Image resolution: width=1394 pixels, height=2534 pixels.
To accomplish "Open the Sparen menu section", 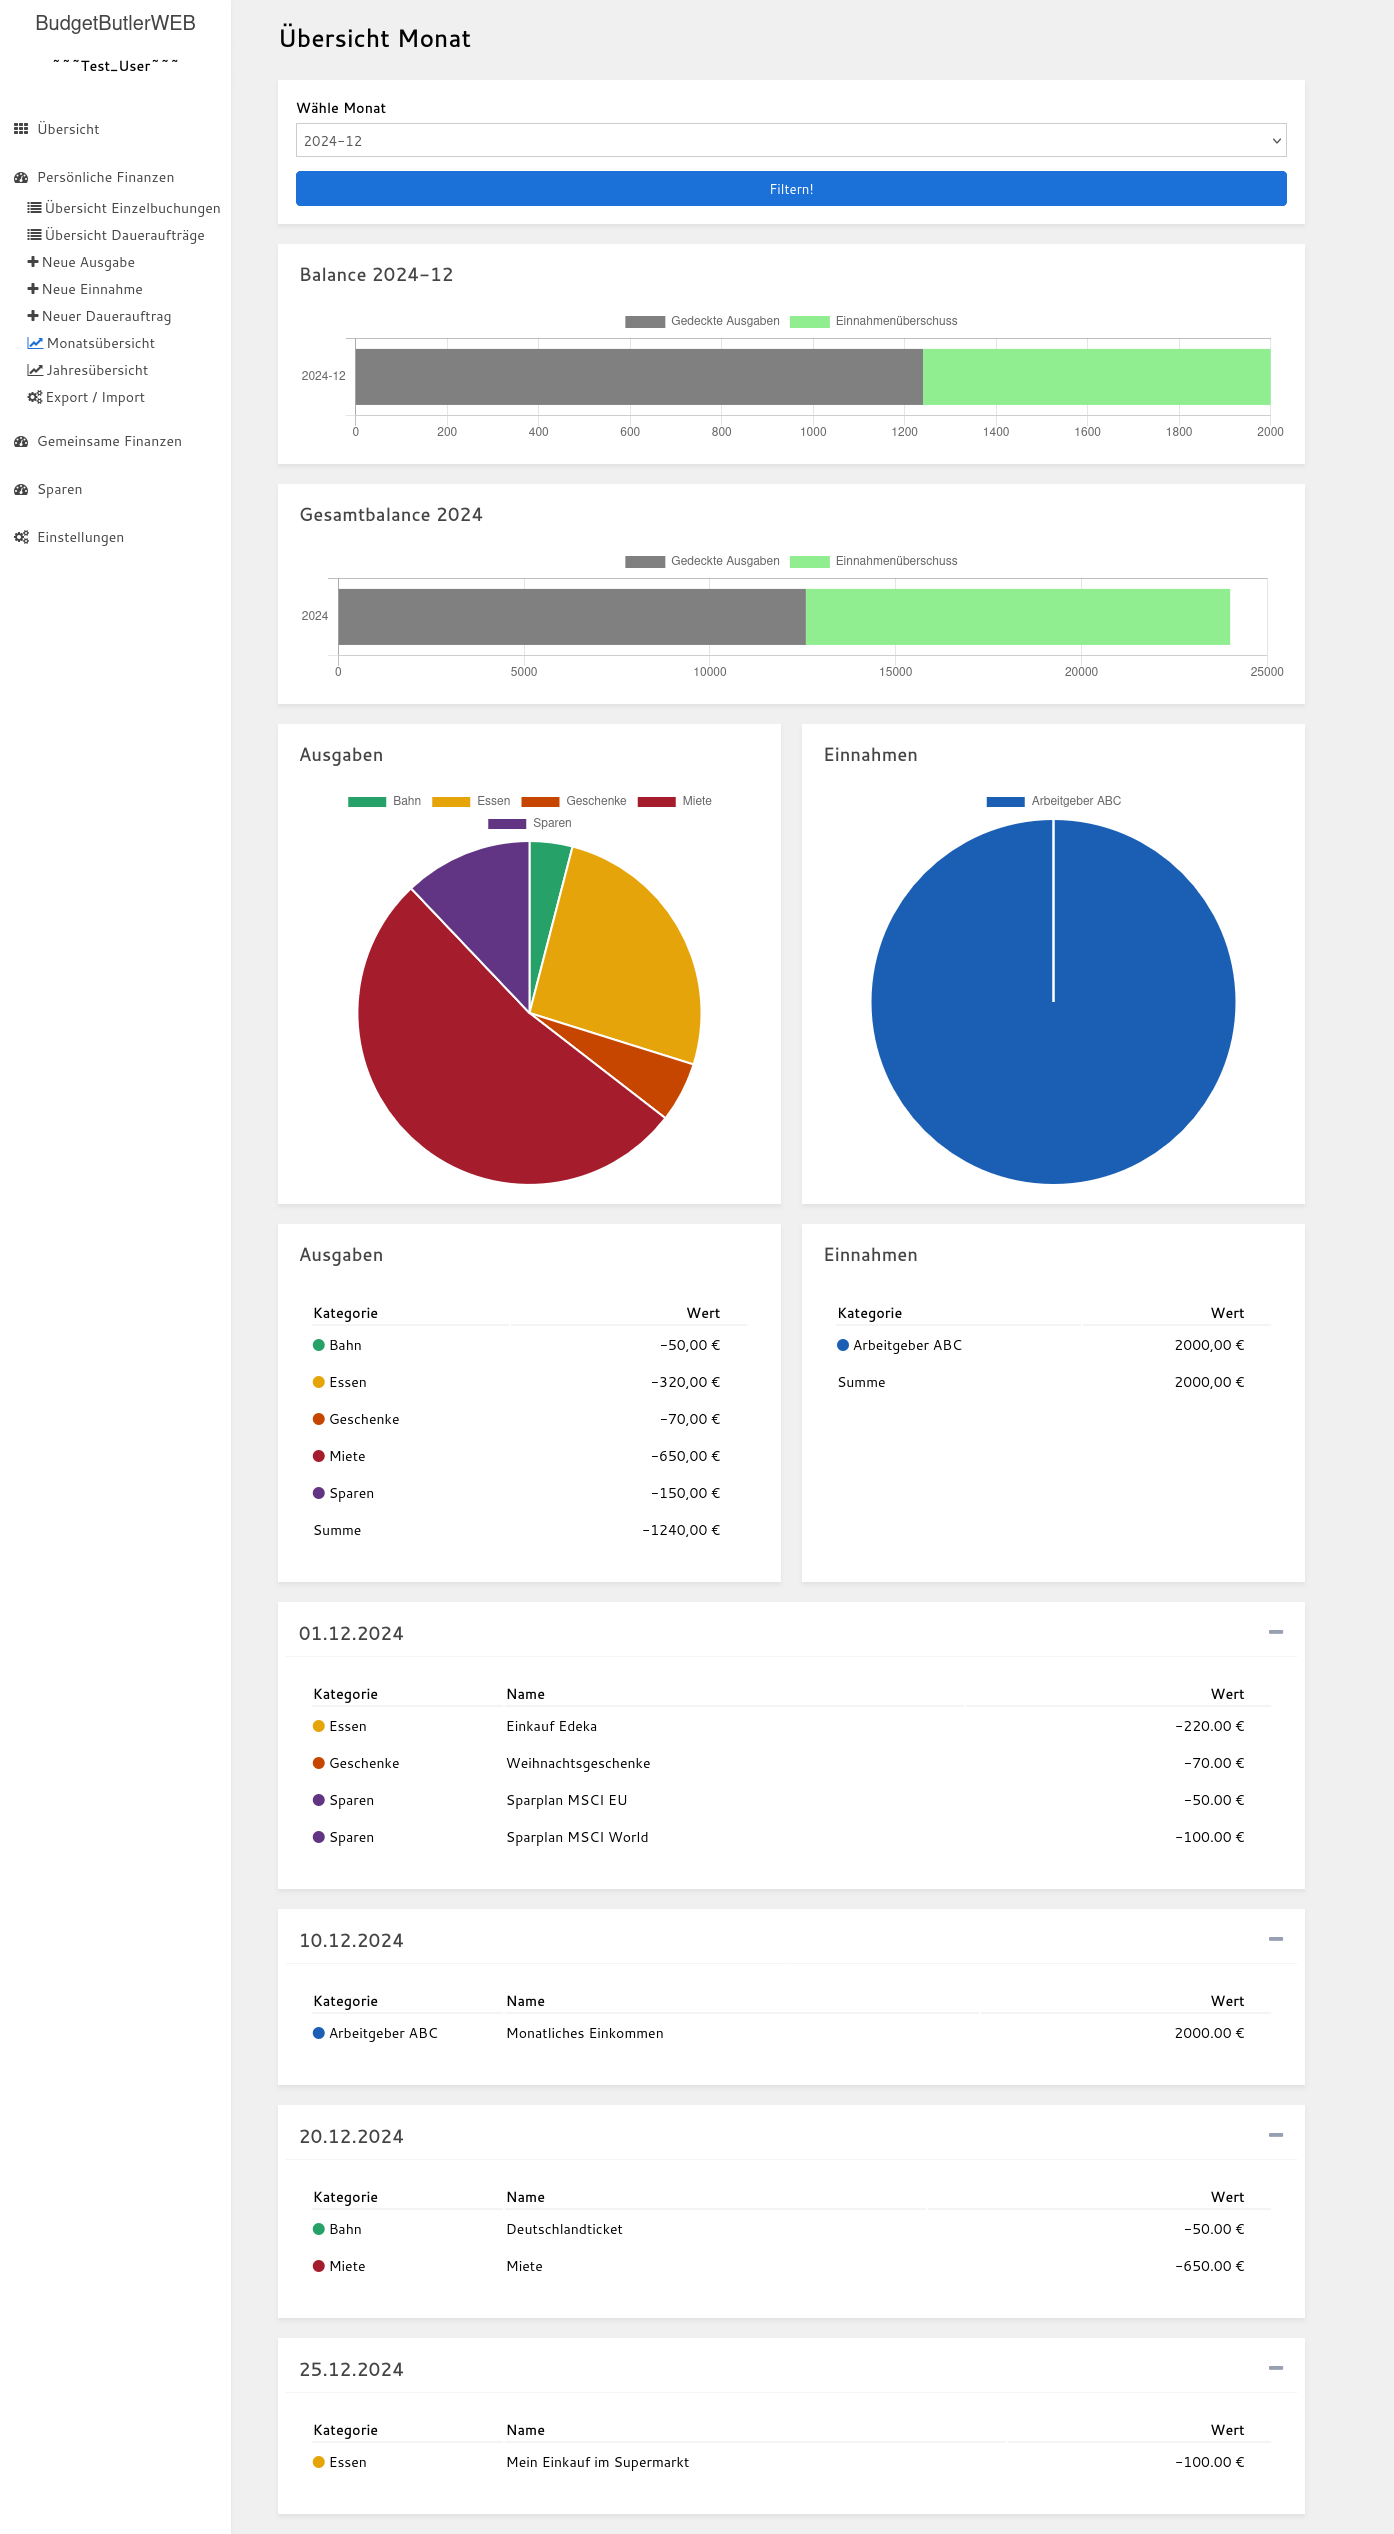I will pyautogui.click(x=60, y=489).
